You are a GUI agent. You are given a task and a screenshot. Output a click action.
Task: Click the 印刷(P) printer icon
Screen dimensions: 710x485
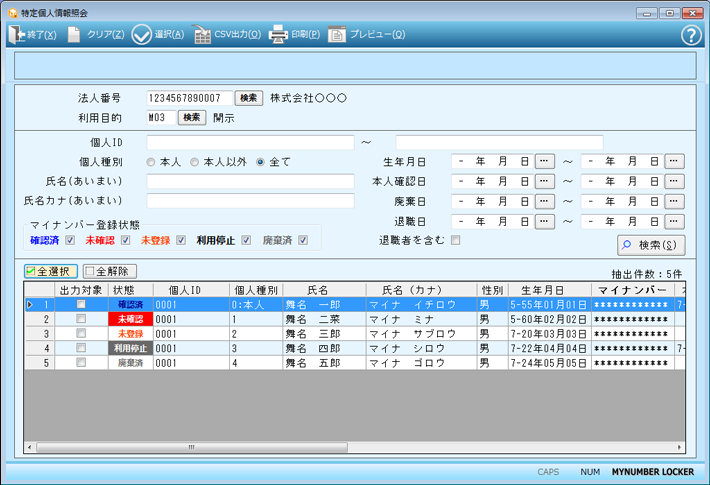click(x=278, y=35)
